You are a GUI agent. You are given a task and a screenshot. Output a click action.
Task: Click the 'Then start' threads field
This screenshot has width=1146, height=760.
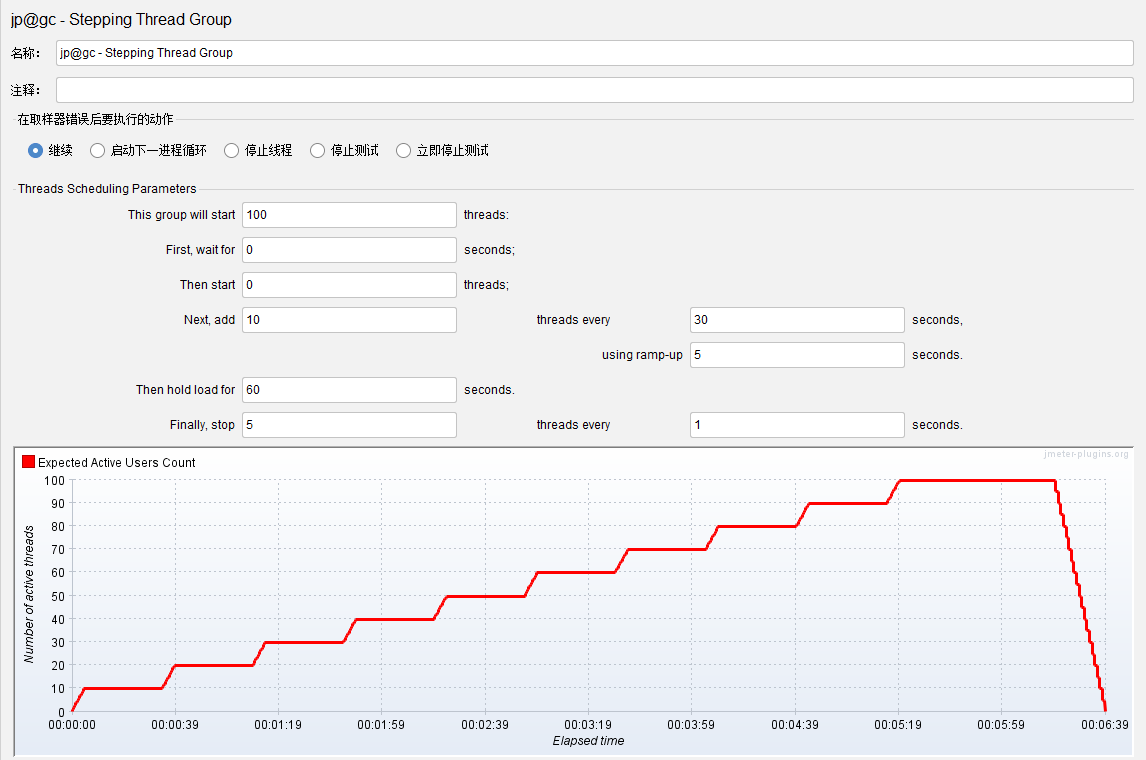349,285
